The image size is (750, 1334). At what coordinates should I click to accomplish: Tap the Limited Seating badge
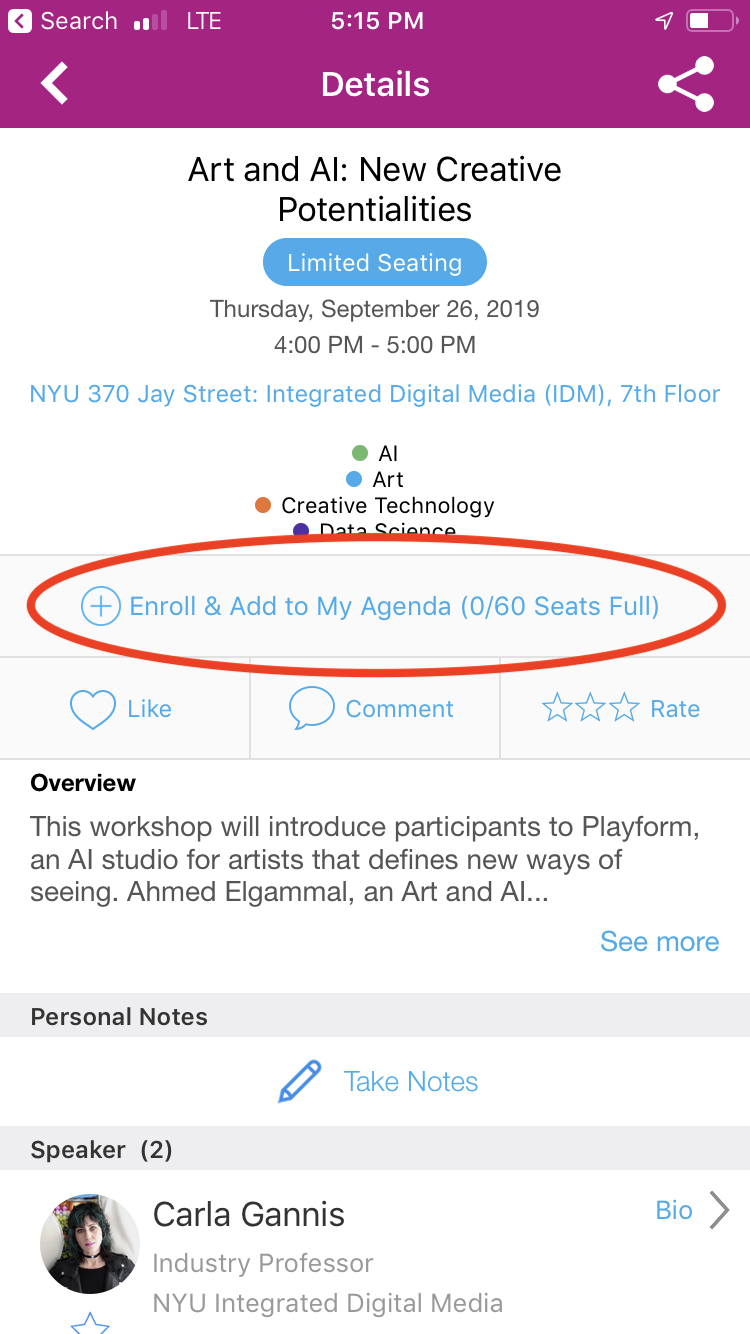point(375,263)
